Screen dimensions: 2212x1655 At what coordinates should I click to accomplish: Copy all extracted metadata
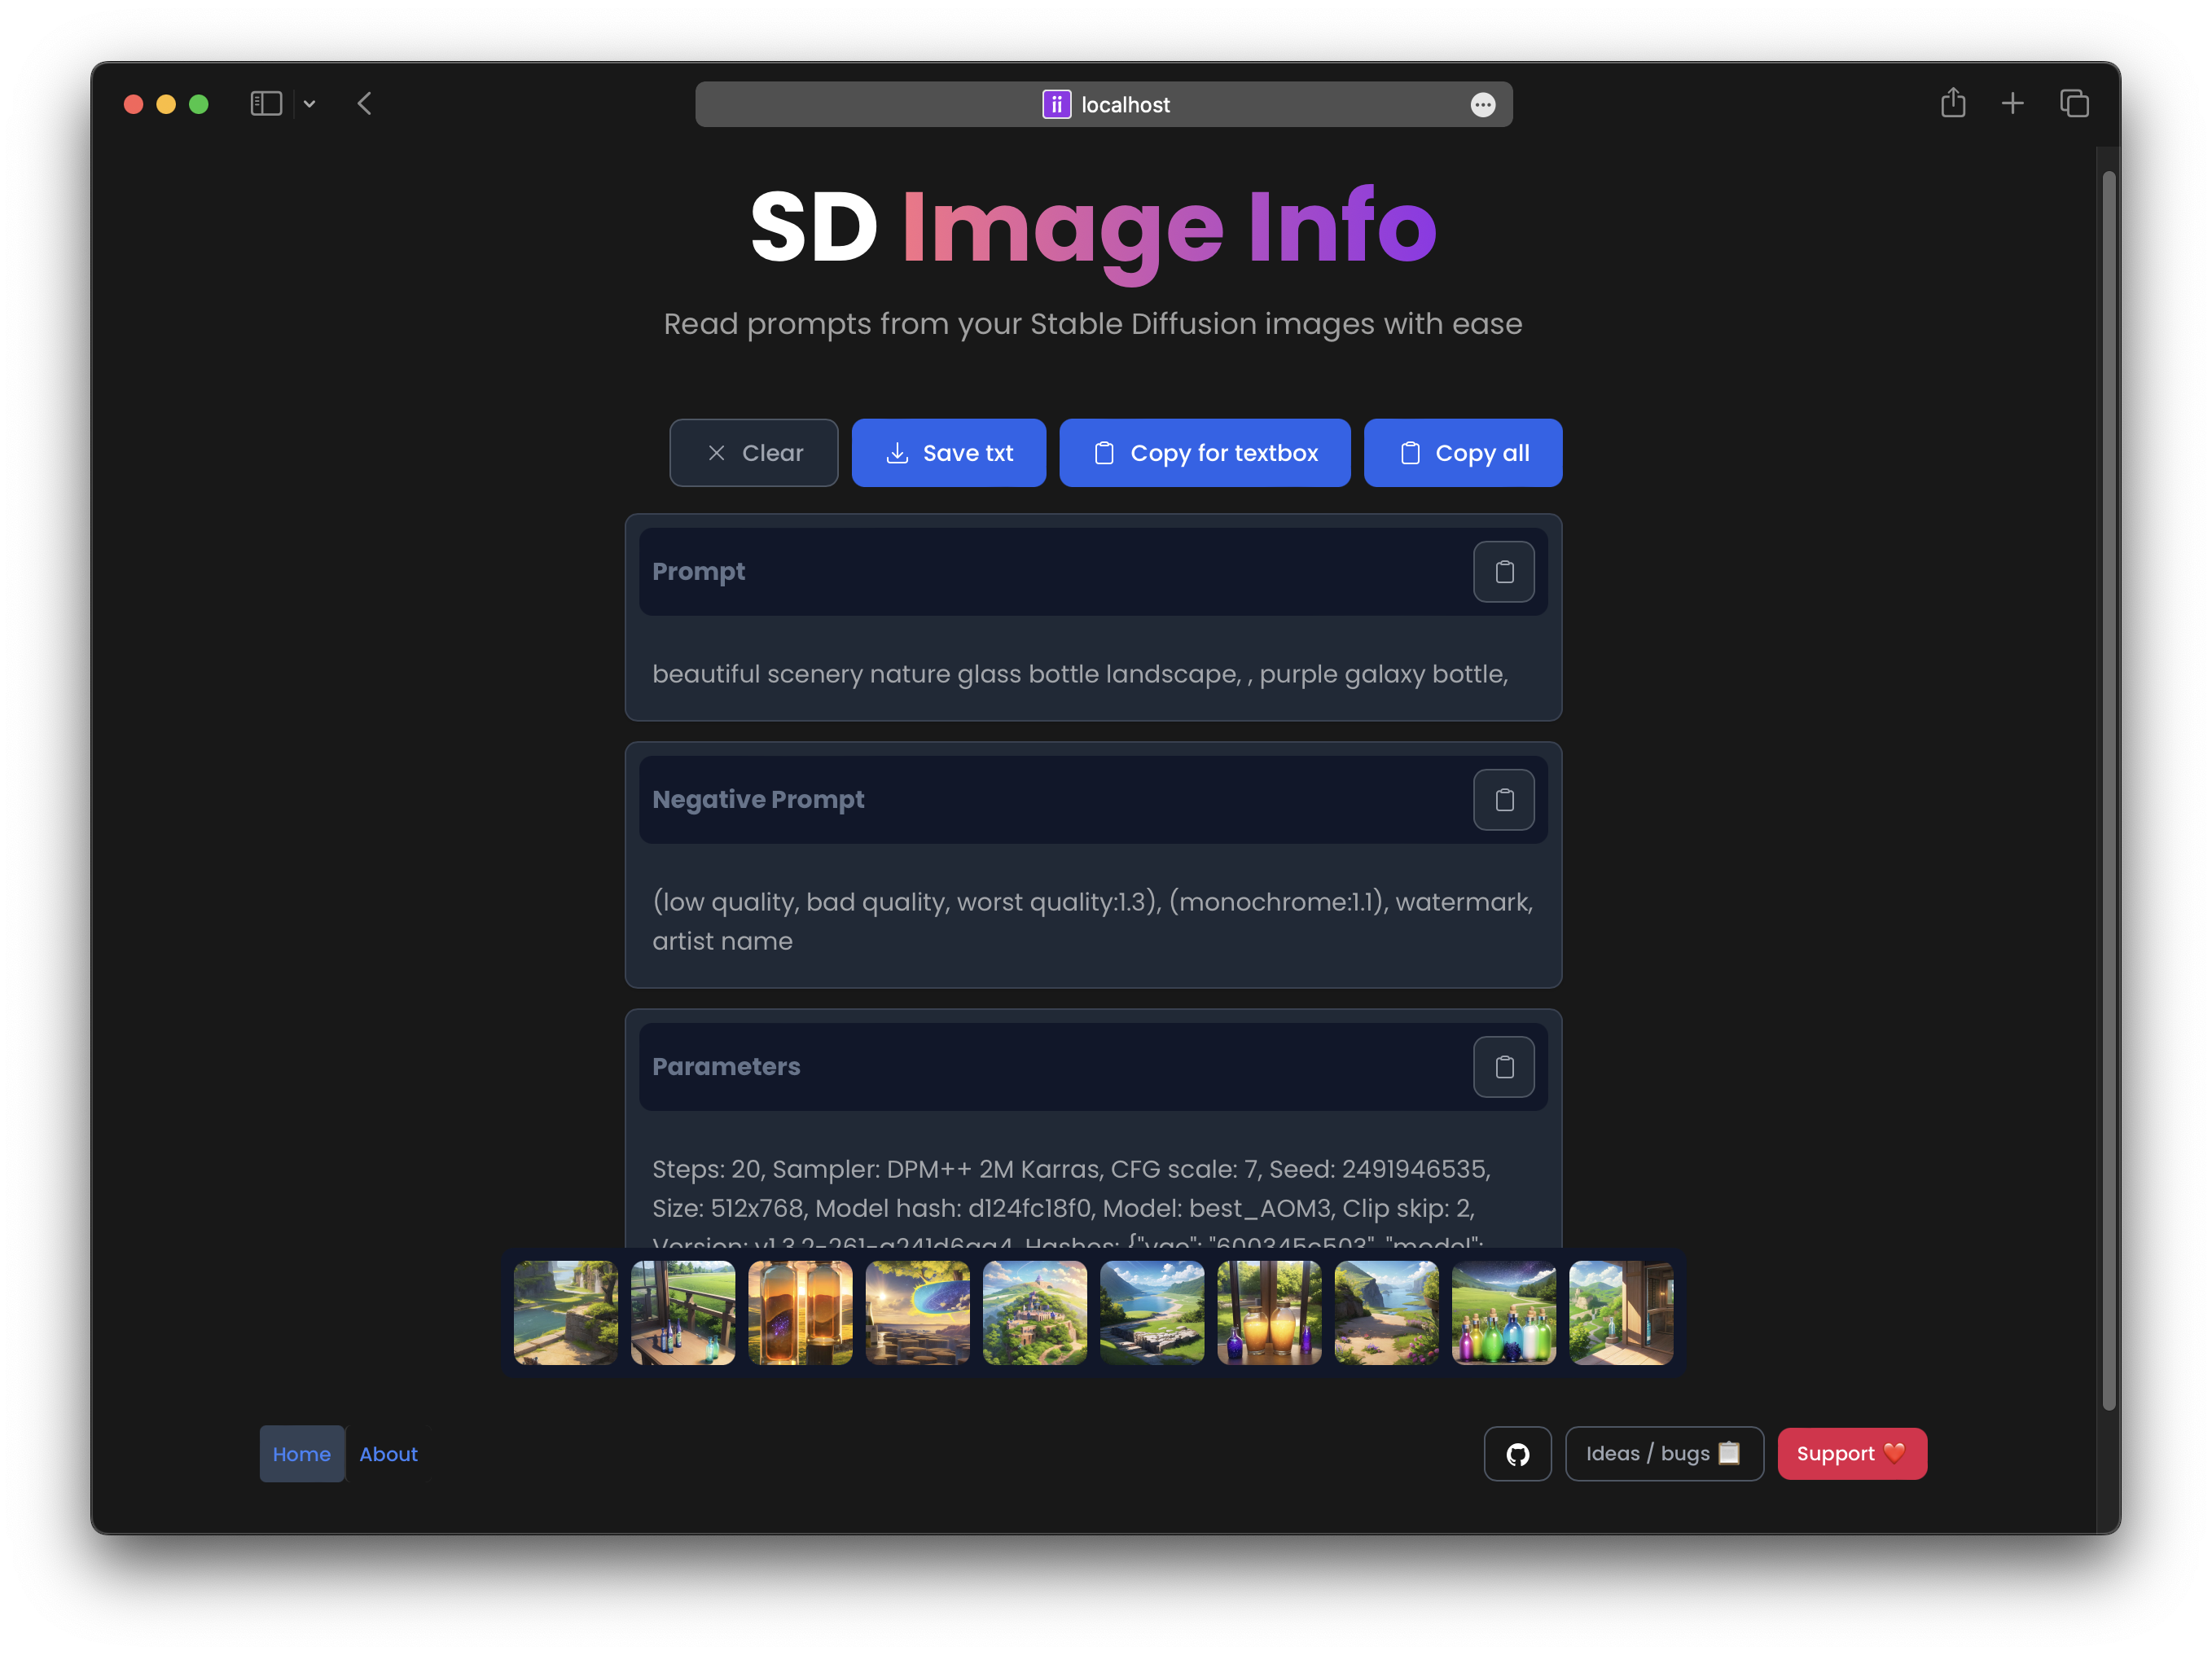pyautogui.click(x=1462, y=452)
